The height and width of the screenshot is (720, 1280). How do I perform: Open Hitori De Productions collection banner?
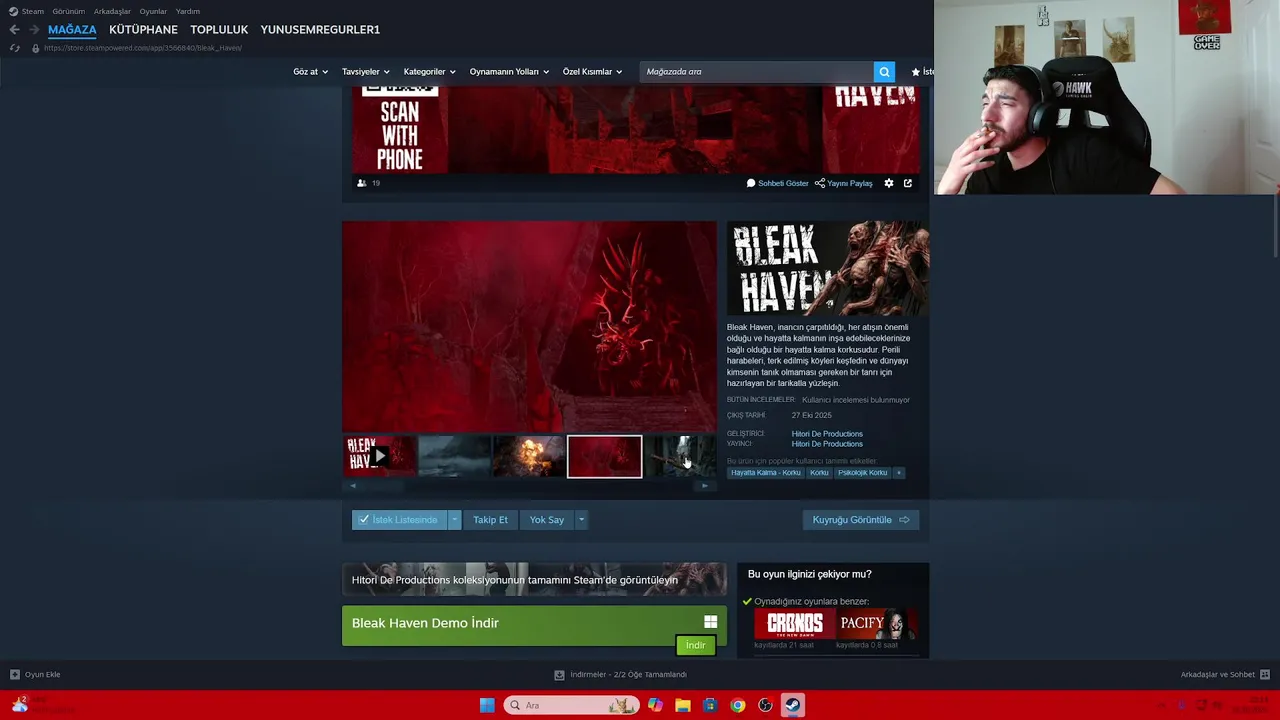coord(534,579)
